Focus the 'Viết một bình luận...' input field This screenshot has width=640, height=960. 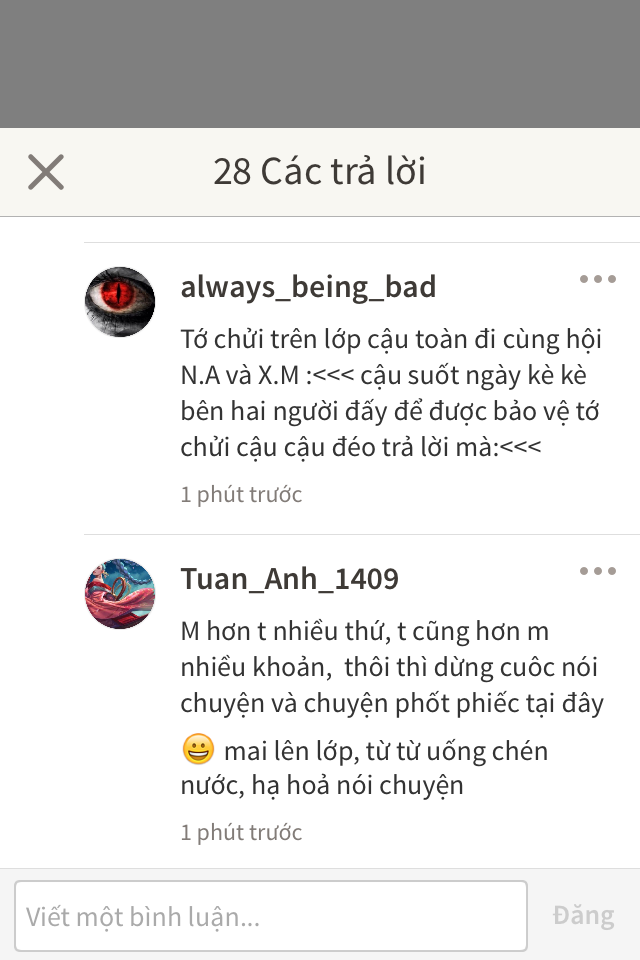click(x=271, y=916)
